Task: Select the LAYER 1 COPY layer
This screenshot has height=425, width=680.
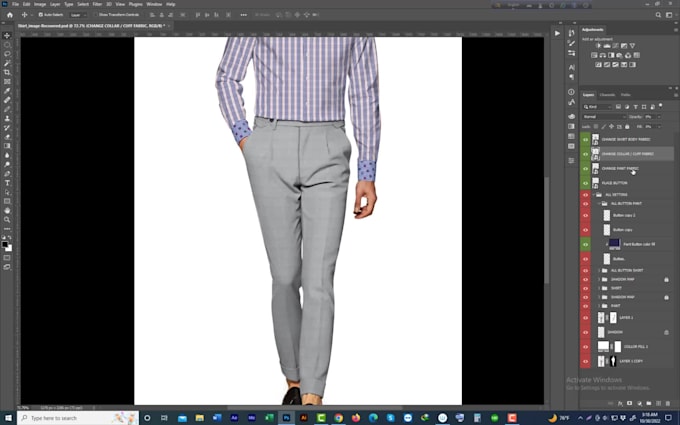Action: [631, 361]
